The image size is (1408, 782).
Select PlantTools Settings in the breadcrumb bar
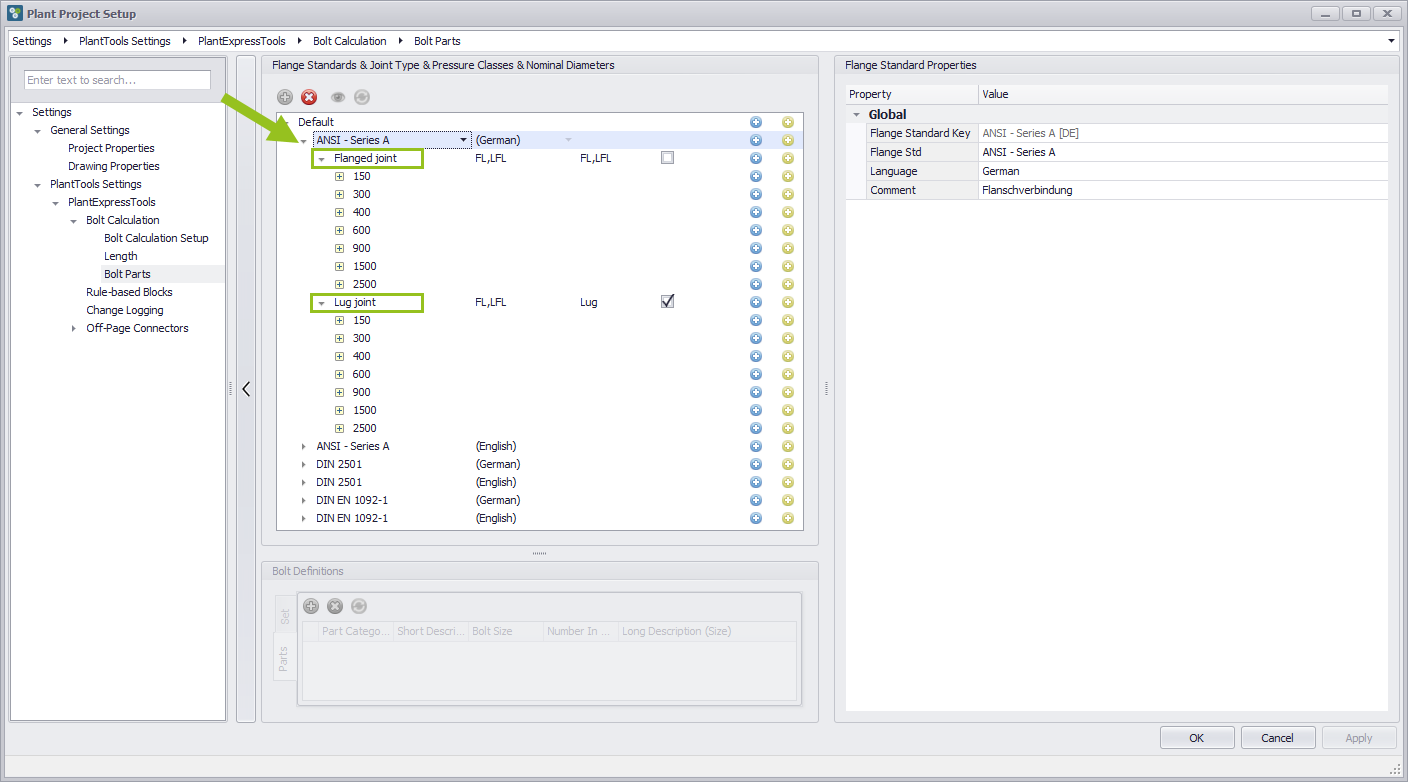tap(125, 41)
